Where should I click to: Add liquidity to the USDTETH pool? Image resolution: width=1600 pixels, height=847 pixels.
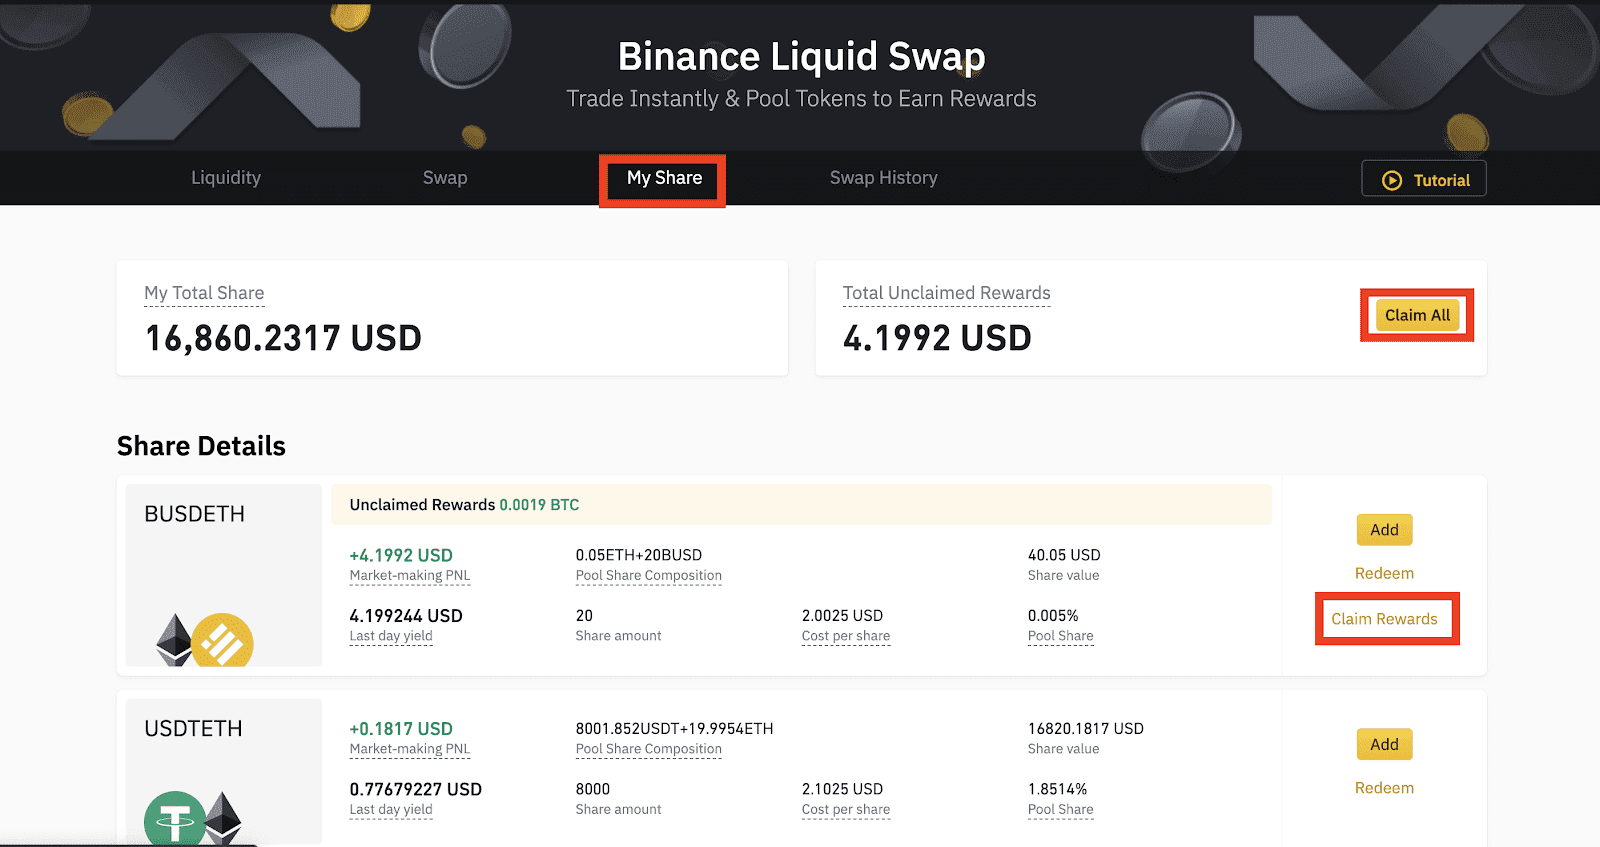pos(1385,744)
